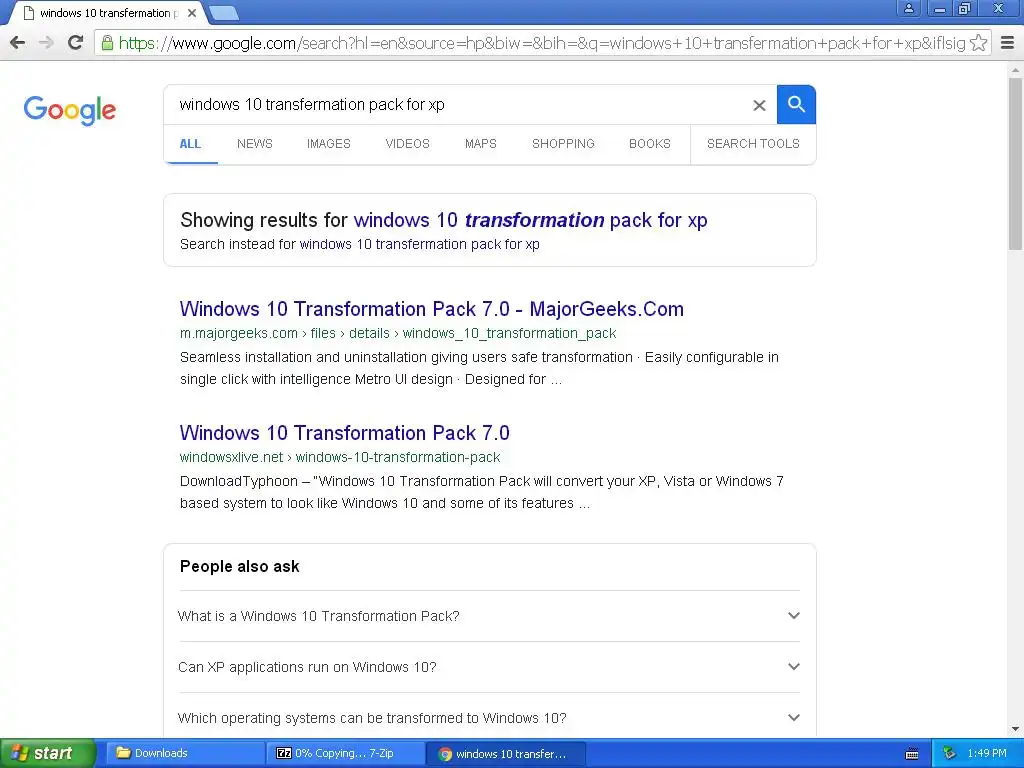Open SEARCH TOOLS options

click(x=753, y=144)
